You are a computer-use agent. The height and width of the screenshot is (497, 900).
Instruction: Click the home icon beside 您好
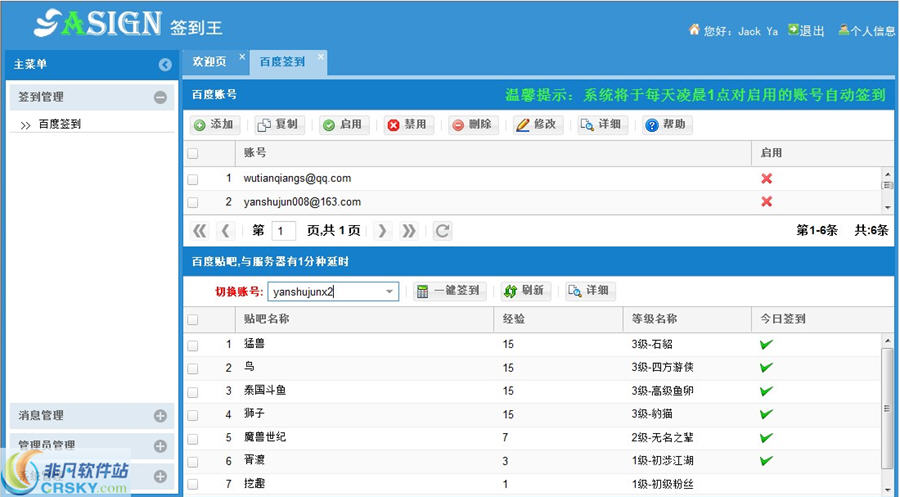[x=694, y=29]
